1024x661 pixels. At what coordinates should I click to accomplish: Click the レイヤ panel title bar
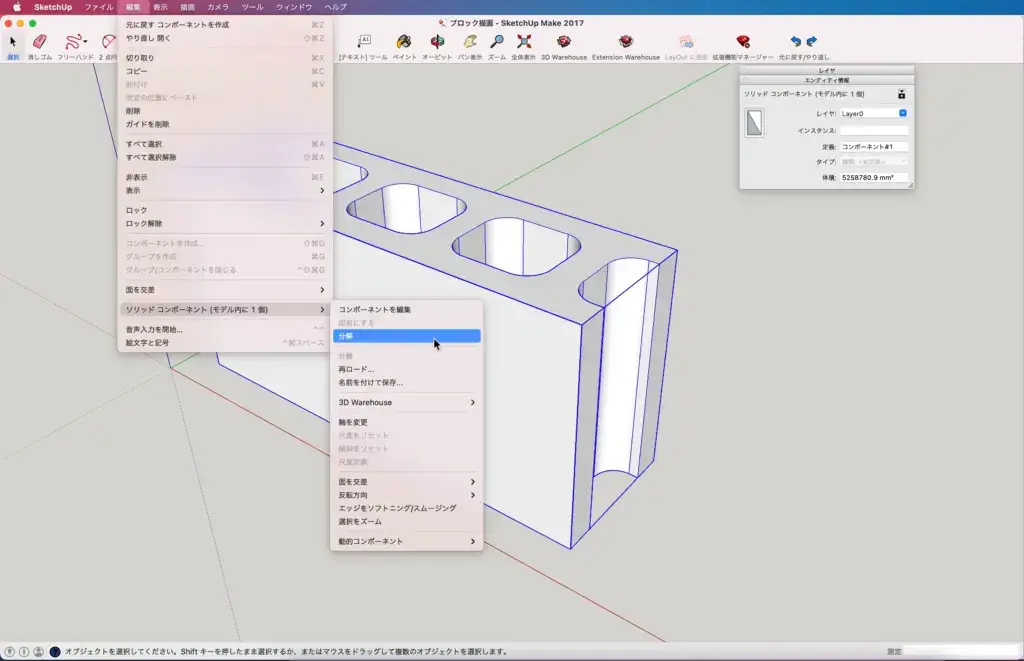coord(826,70)
